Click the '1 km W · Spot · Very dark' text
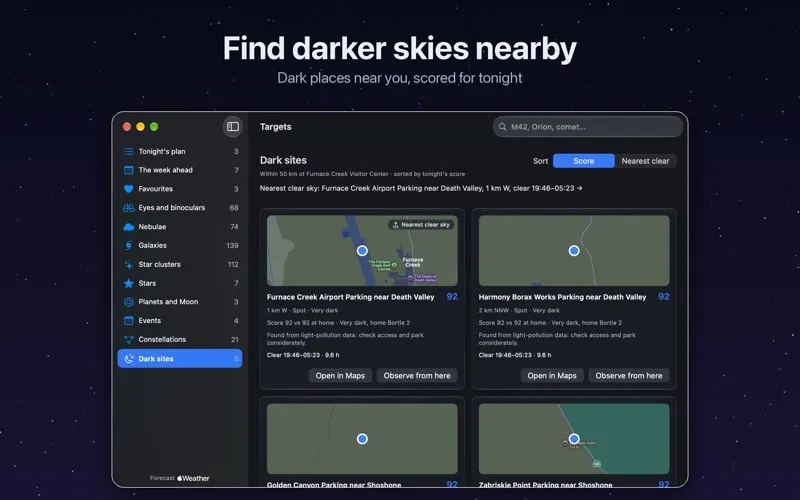 point(303,310)
